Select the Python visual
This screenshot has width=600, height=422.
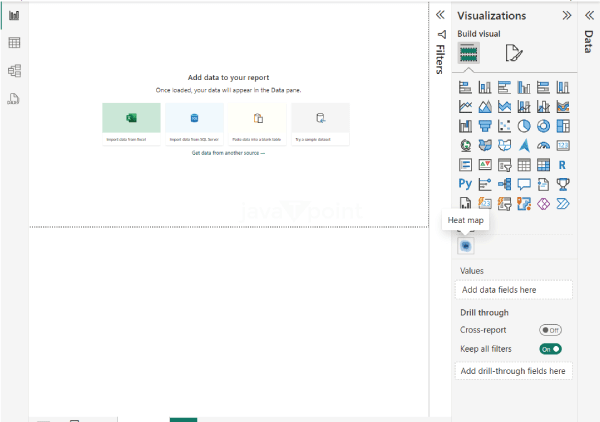(465, 184)
